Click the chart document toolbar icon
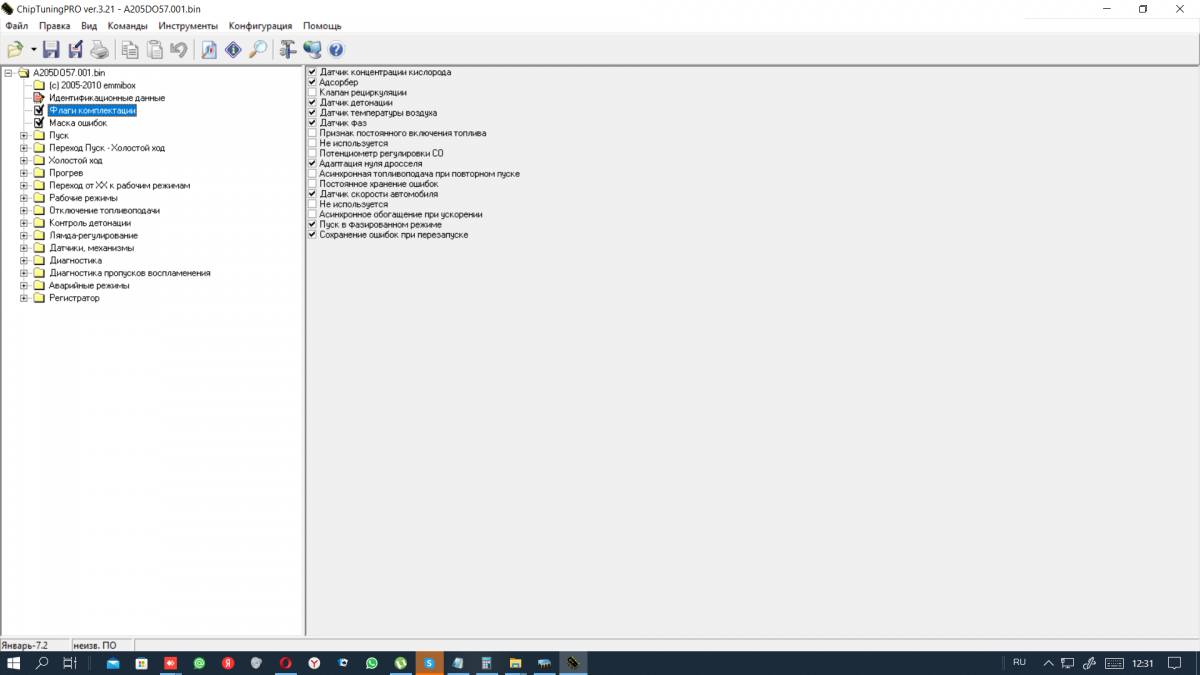Image resolution: width=1200 pixels, height=675 pixels. [209, 49]
